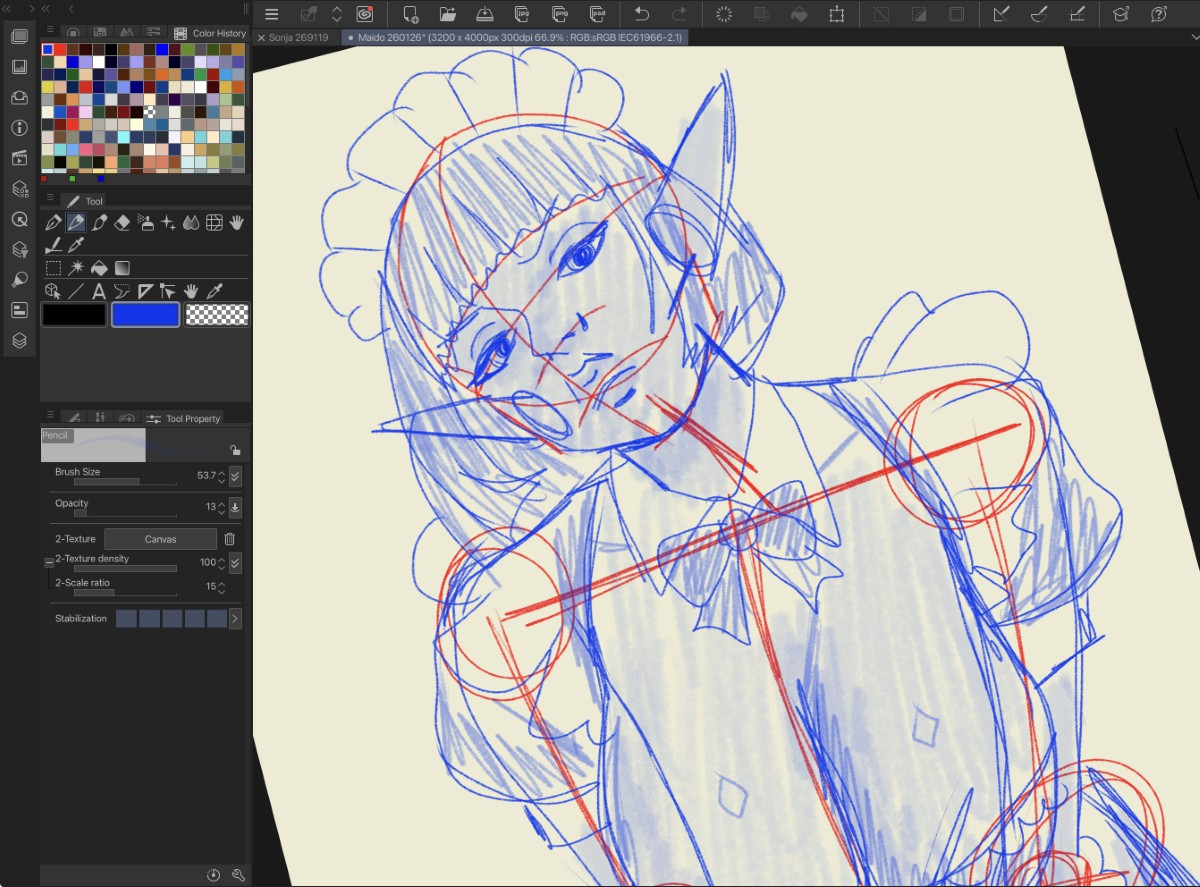Image resolution: width=1200 pixels, height=887 pixels.
Task: Select the blue sub color swatch
Action: point(145,315)
